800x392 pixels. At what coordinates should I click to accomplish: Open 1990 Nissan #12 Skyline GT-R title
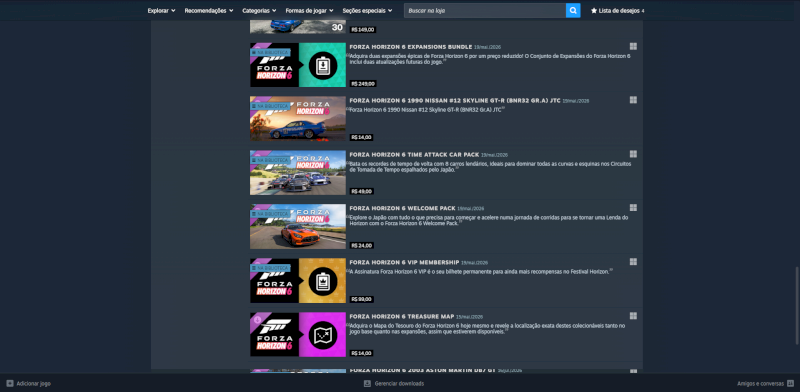pos(455,101)
